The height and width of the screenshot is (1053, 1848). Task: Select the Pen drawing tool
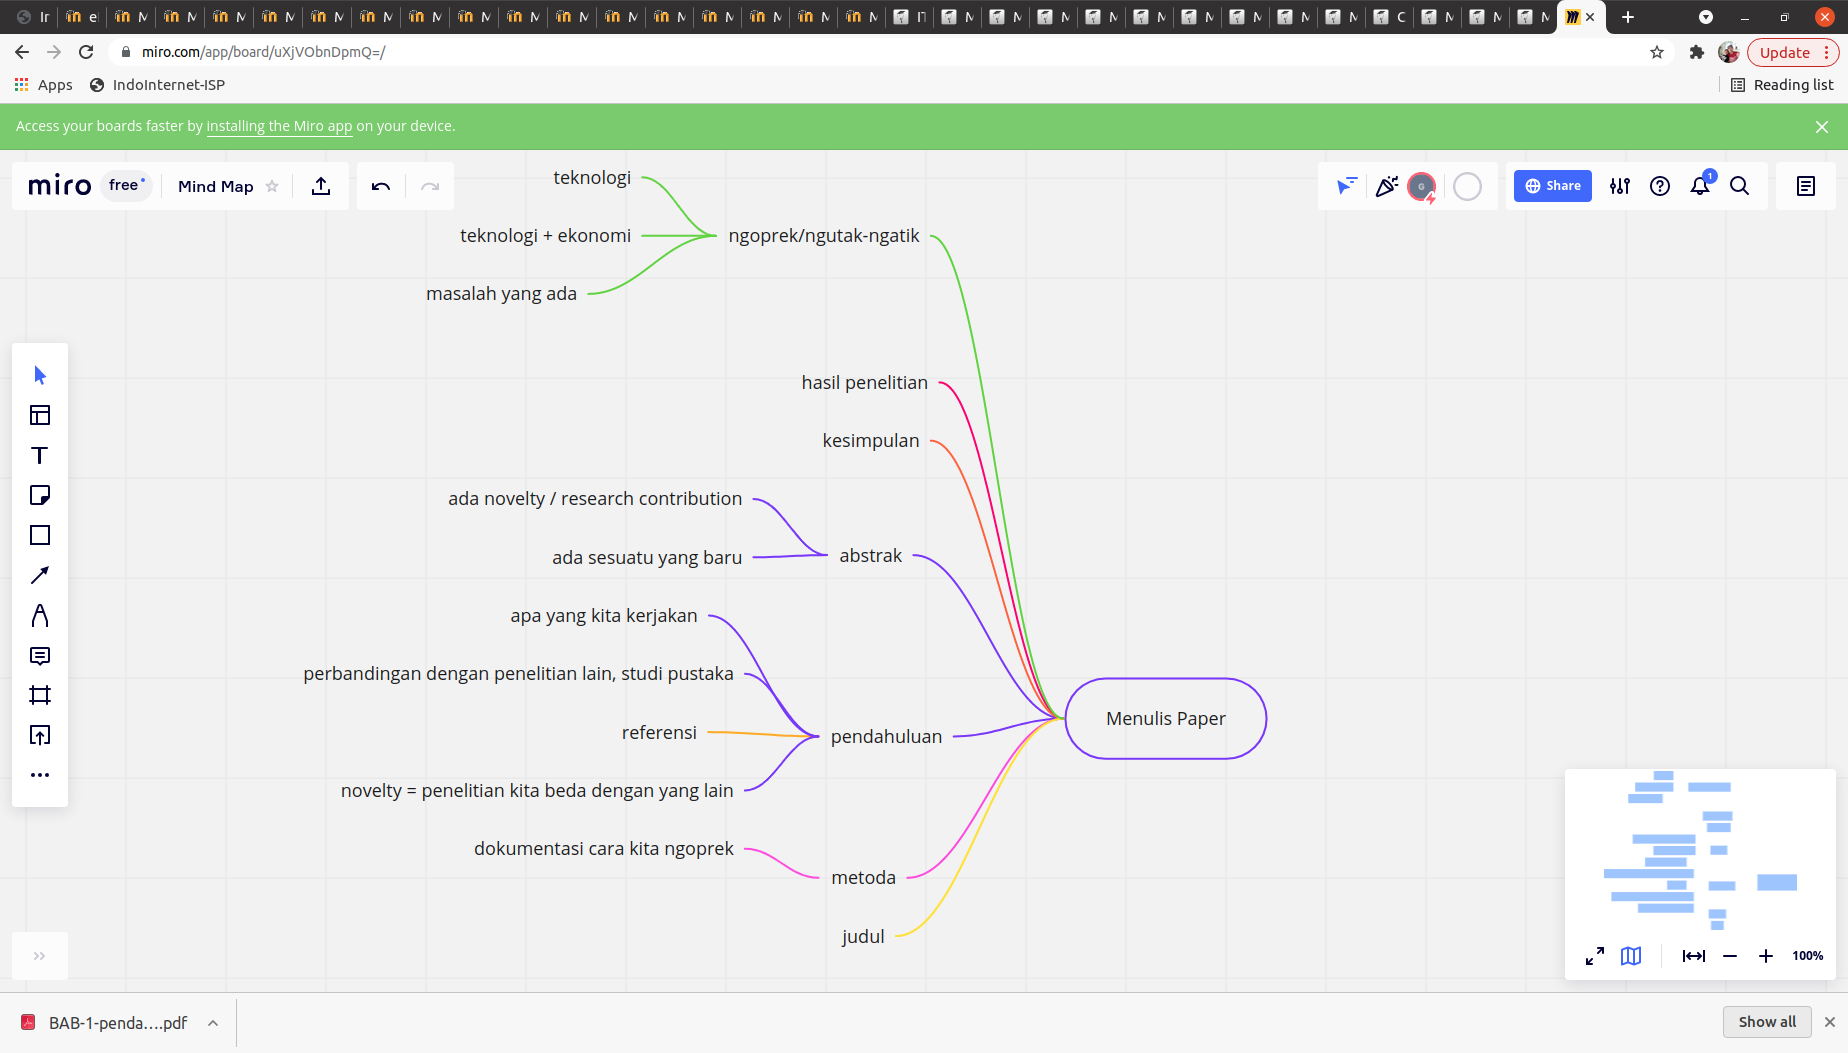(40, 615)
